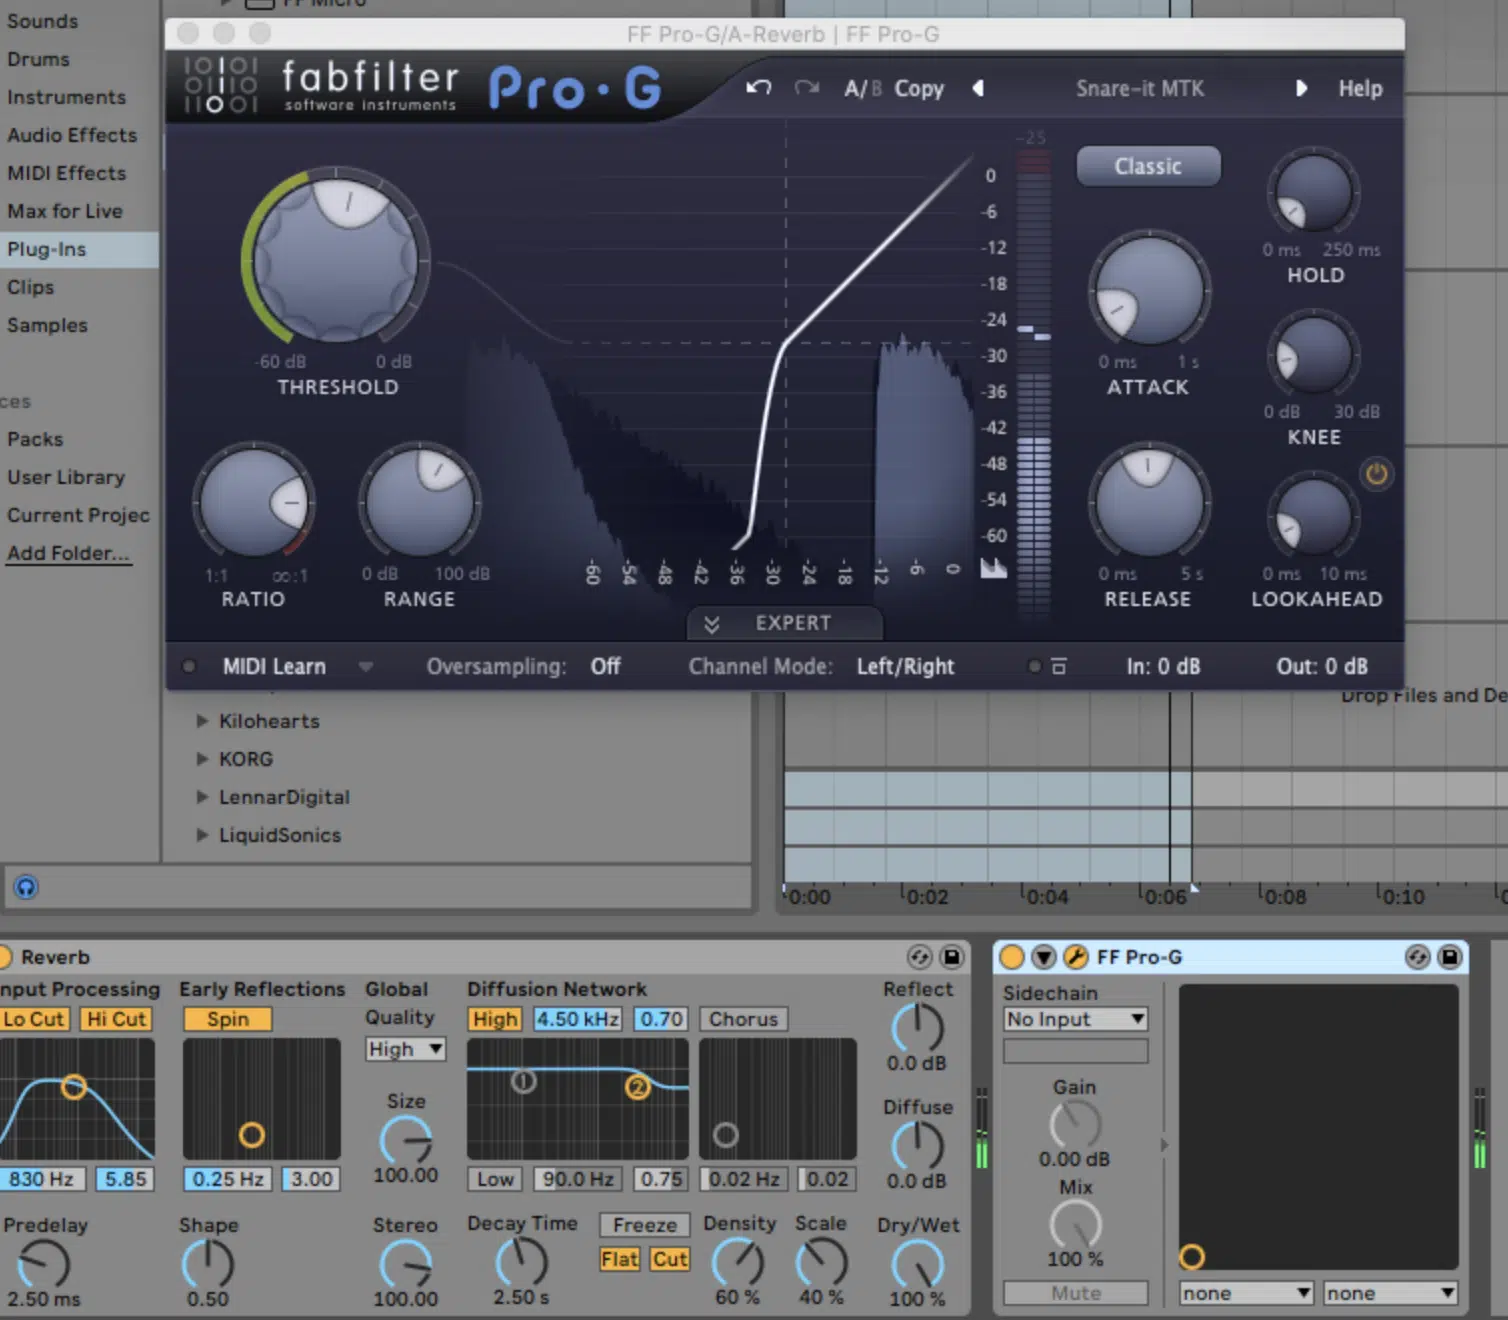Select the previous preset arrow

click(x=978, y=88)
